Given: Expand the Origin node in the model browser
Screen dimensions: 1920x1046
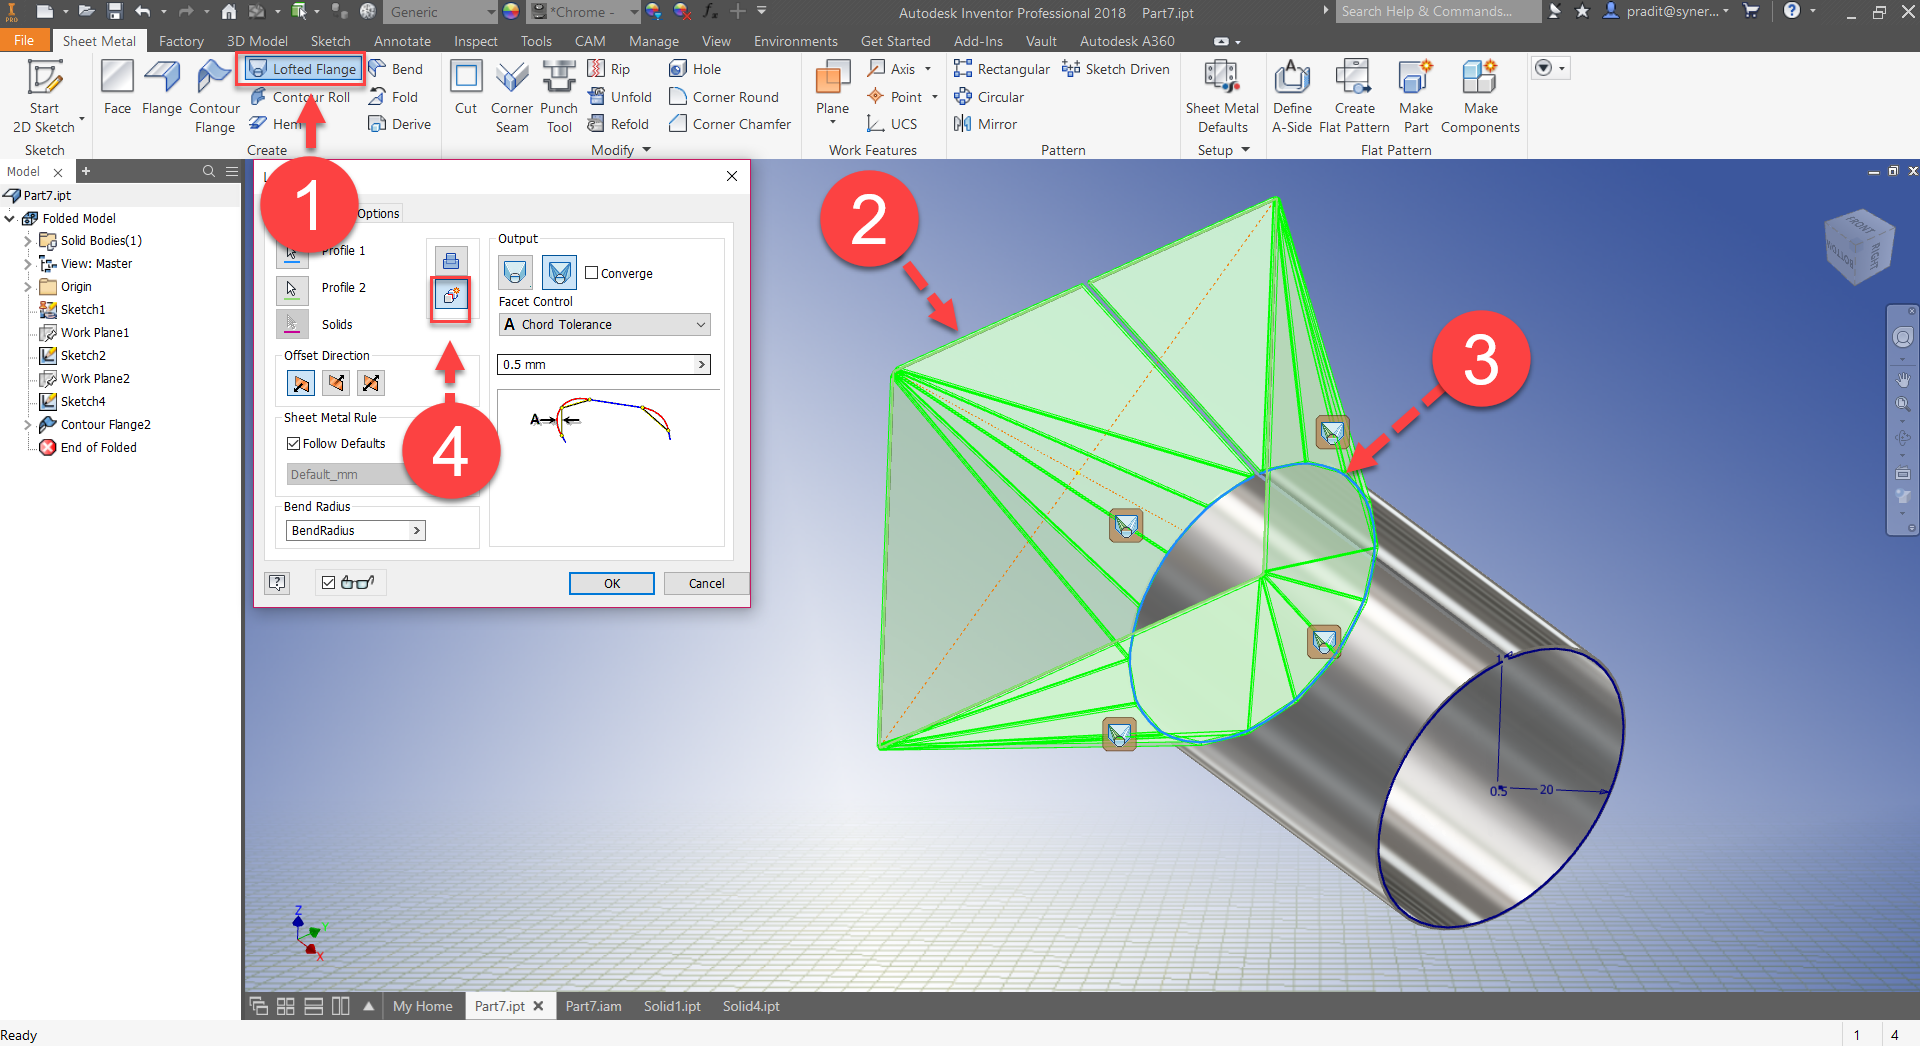Looking at the screenshot, I should click(29, 286).
